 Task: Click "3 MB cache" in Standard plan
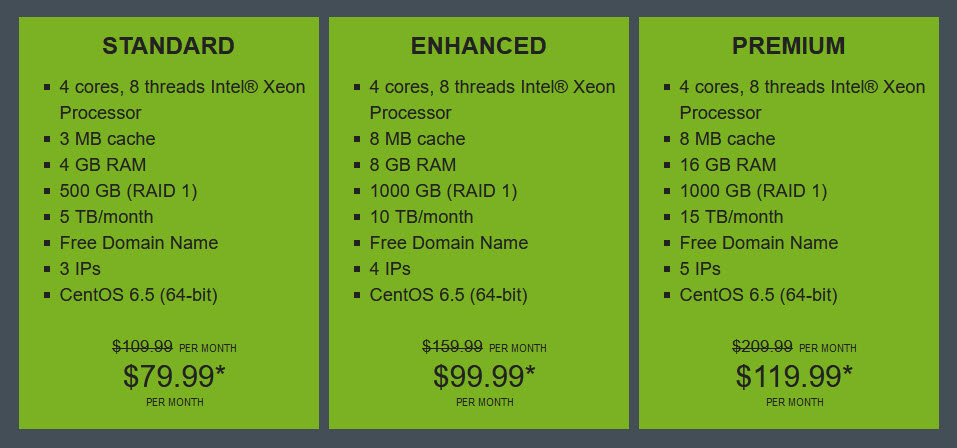point(107,139)
